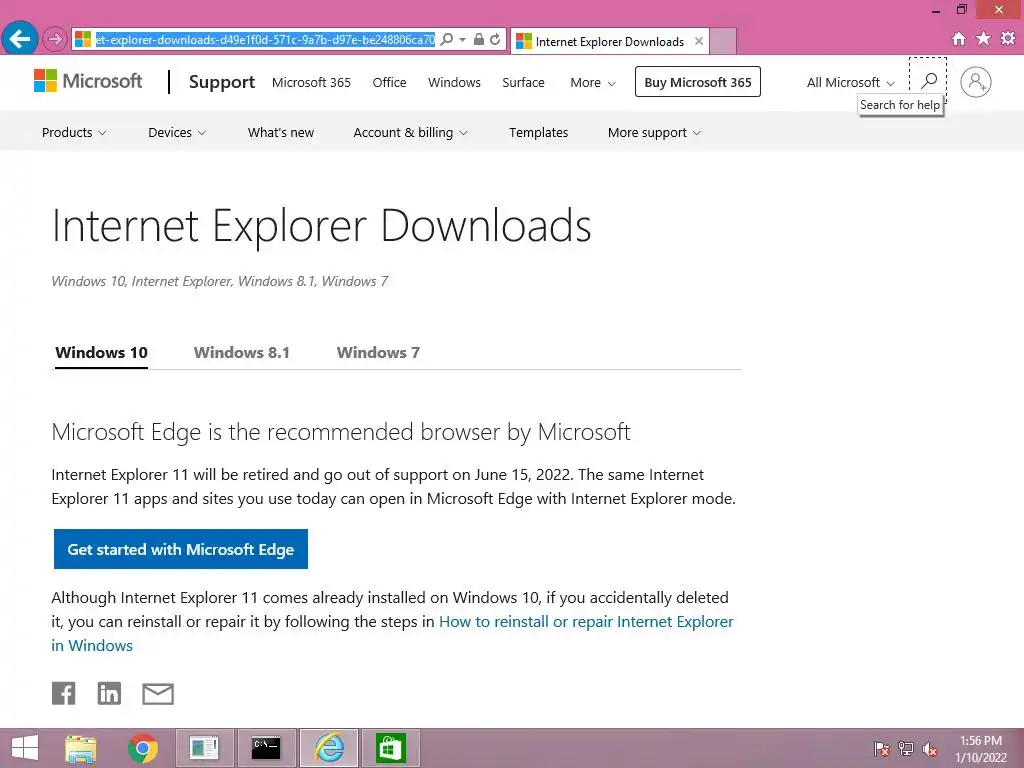1024x768 pixels.
Task: Launch Google Chrome from the taskbar
Action: 143,748
